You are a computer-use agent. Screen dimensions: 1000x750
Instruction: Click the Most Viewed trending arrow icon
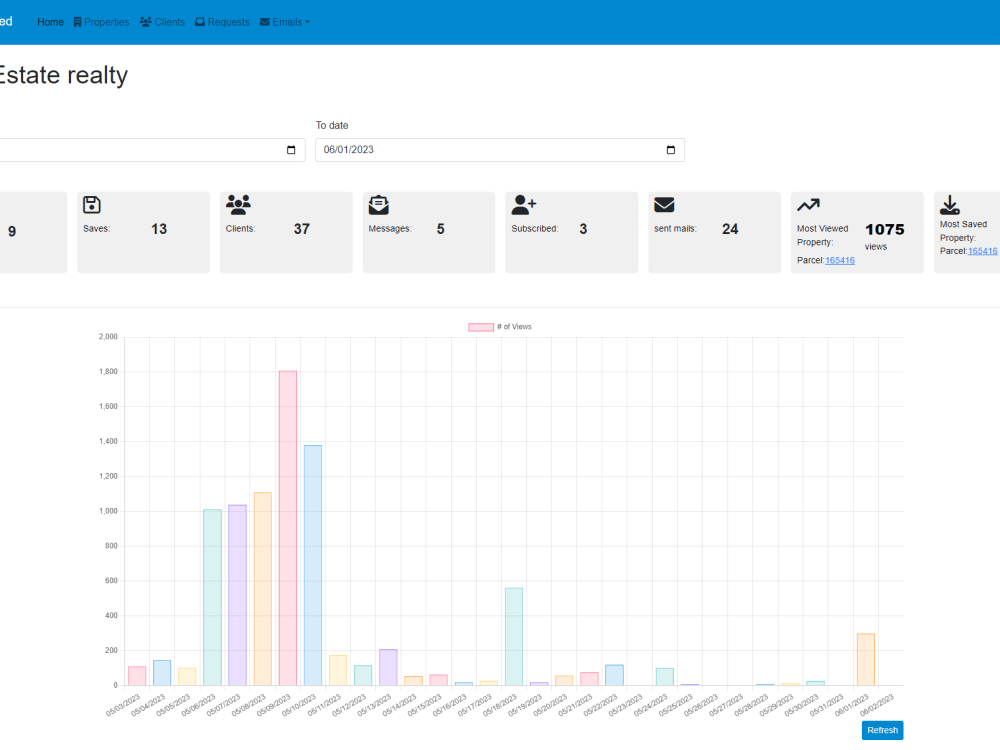click(808, 205)
